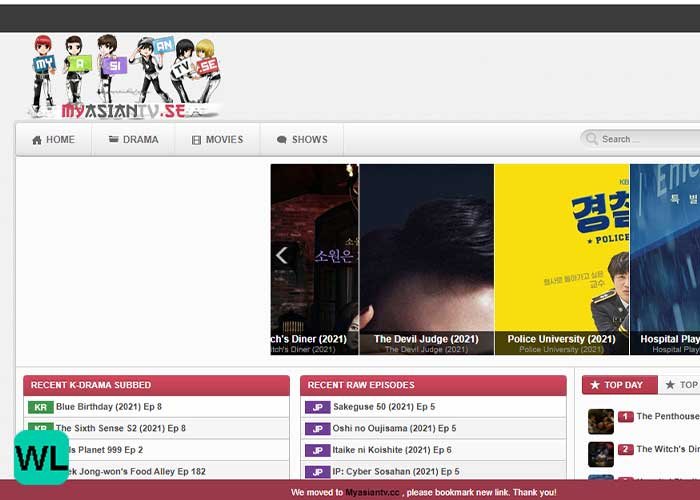The image size is (700, 500).
Task: Open The Penthouse in top day list
Action: 668,416
